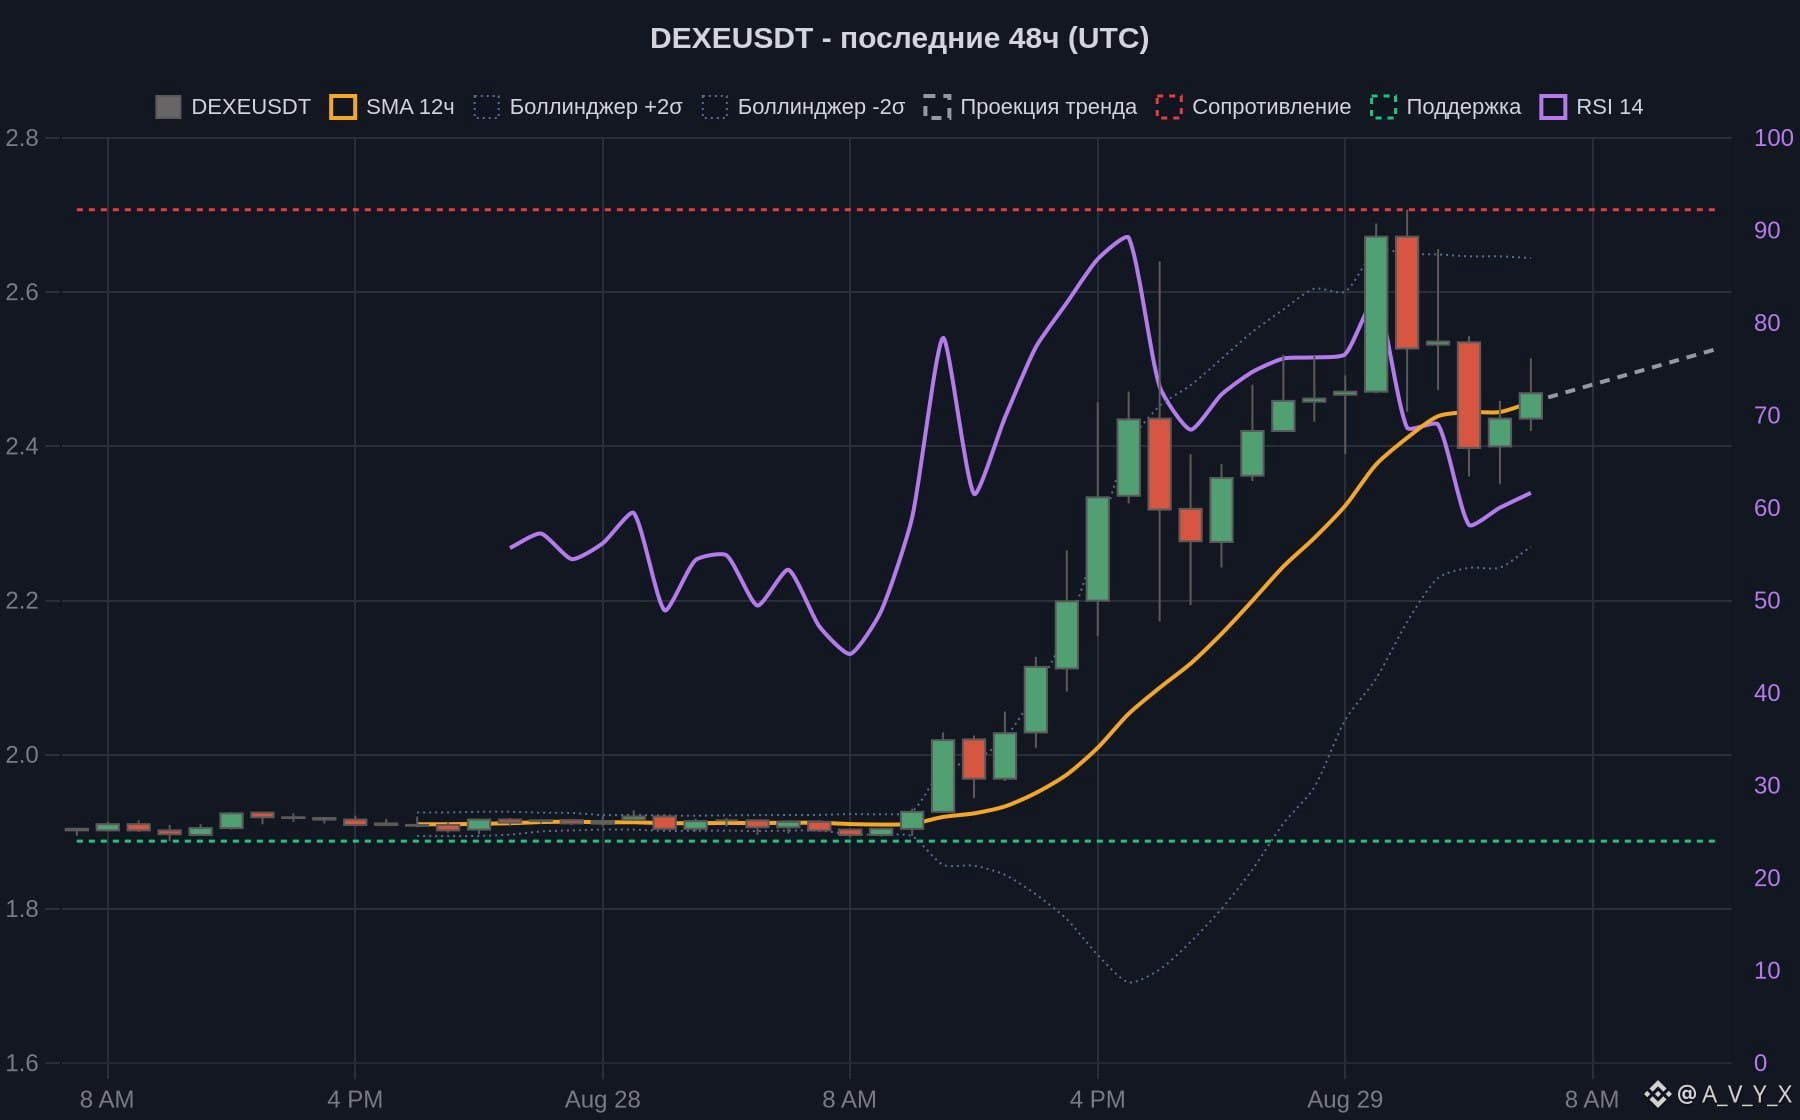Viewport: 1800px width, 1120px height.
Task: Click the 2.4 price axis label
Action: tap(22, 446)
